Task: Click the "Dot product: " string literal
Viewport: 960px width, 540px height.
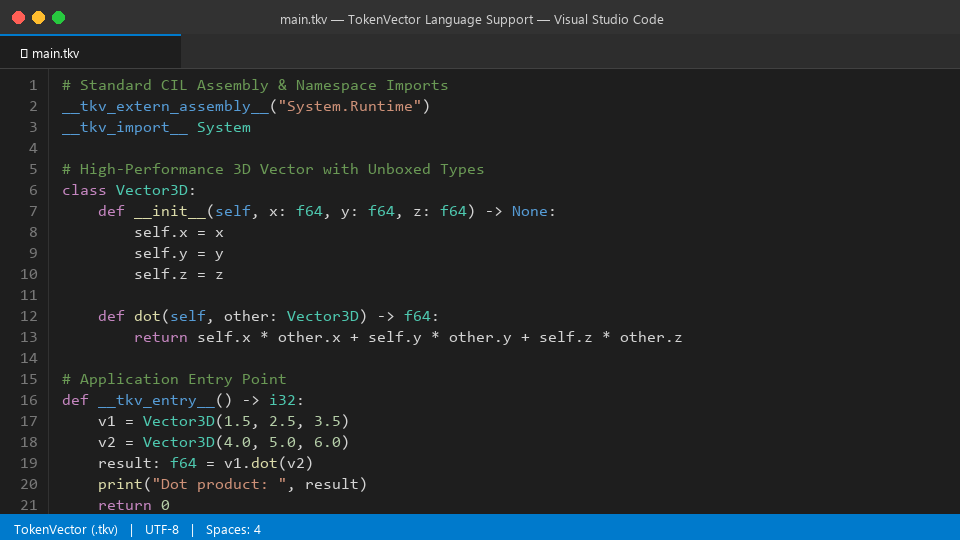Action: click(x=219, y=484)
